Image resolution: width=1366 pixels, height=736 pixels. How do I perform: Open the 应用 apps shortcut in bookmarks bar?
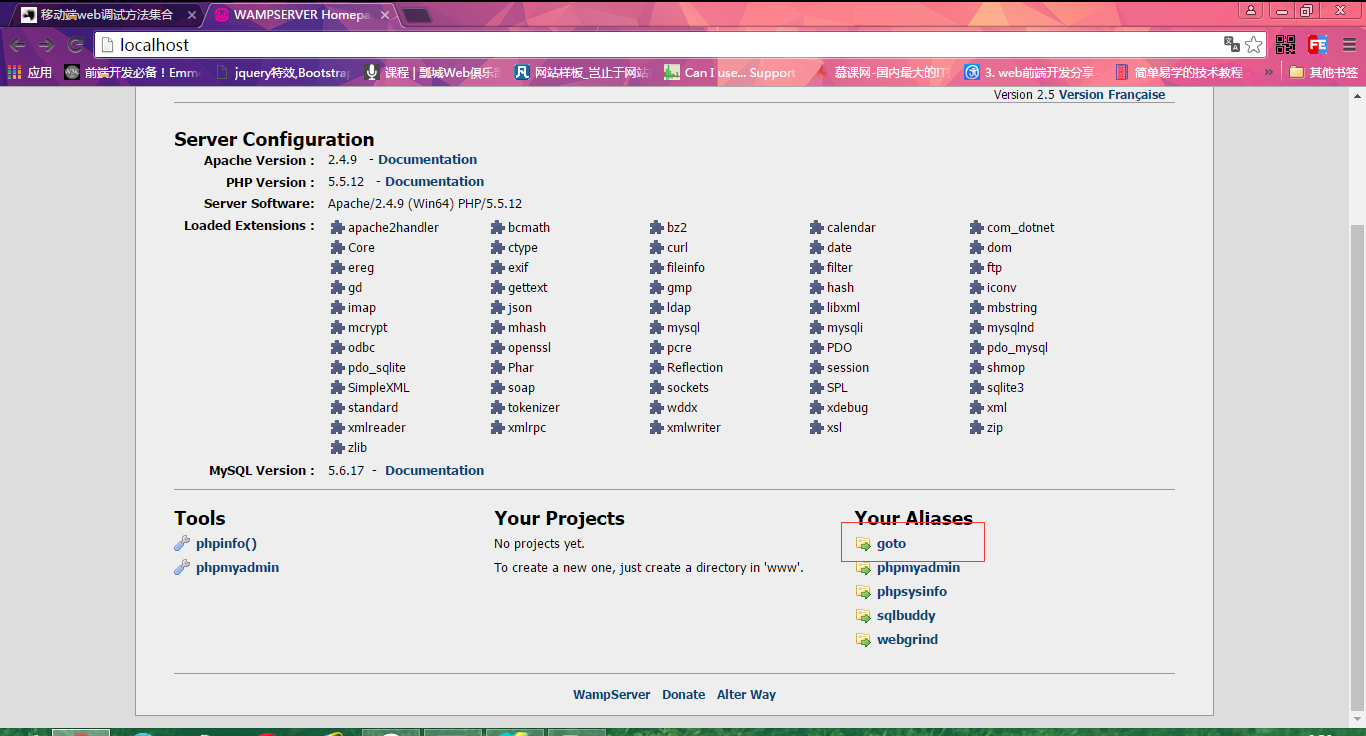click(x=30, y=72)
